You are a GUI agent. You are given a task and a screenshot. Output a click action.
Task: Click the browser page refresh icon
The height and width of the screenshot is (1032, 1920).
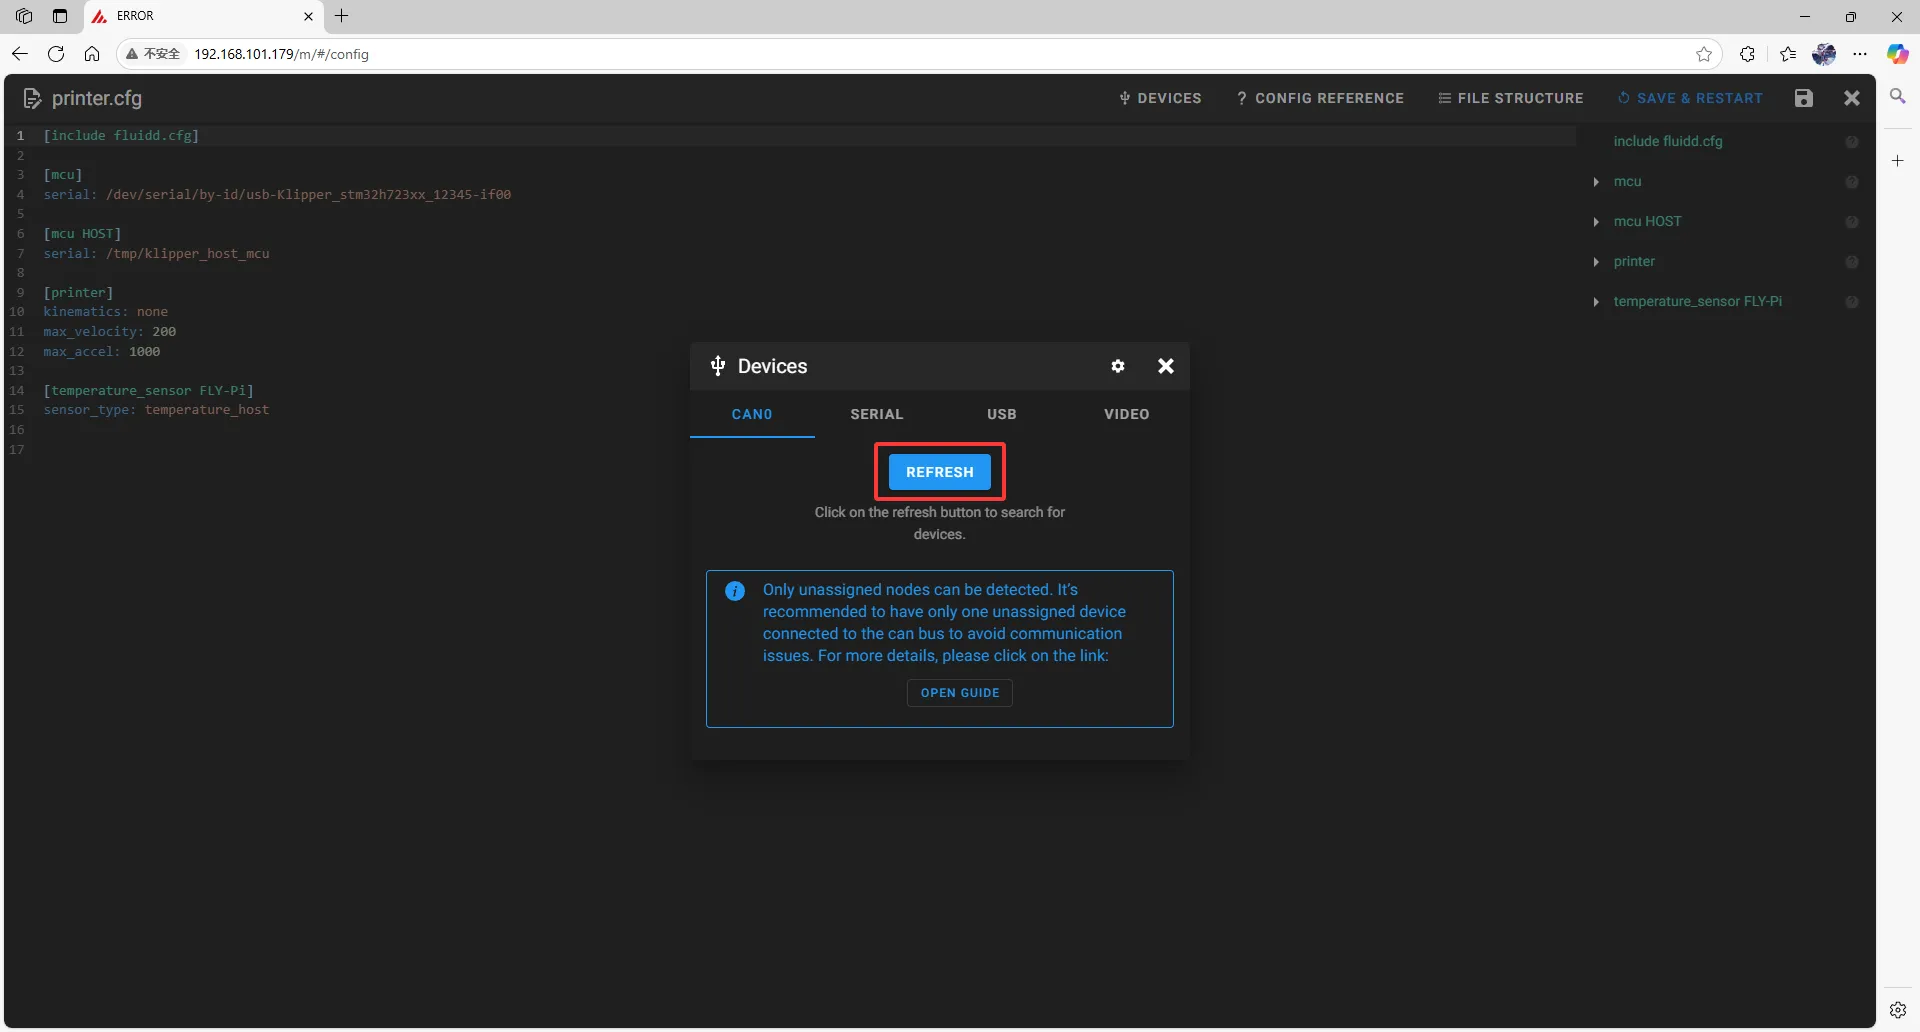click(56, 54)
